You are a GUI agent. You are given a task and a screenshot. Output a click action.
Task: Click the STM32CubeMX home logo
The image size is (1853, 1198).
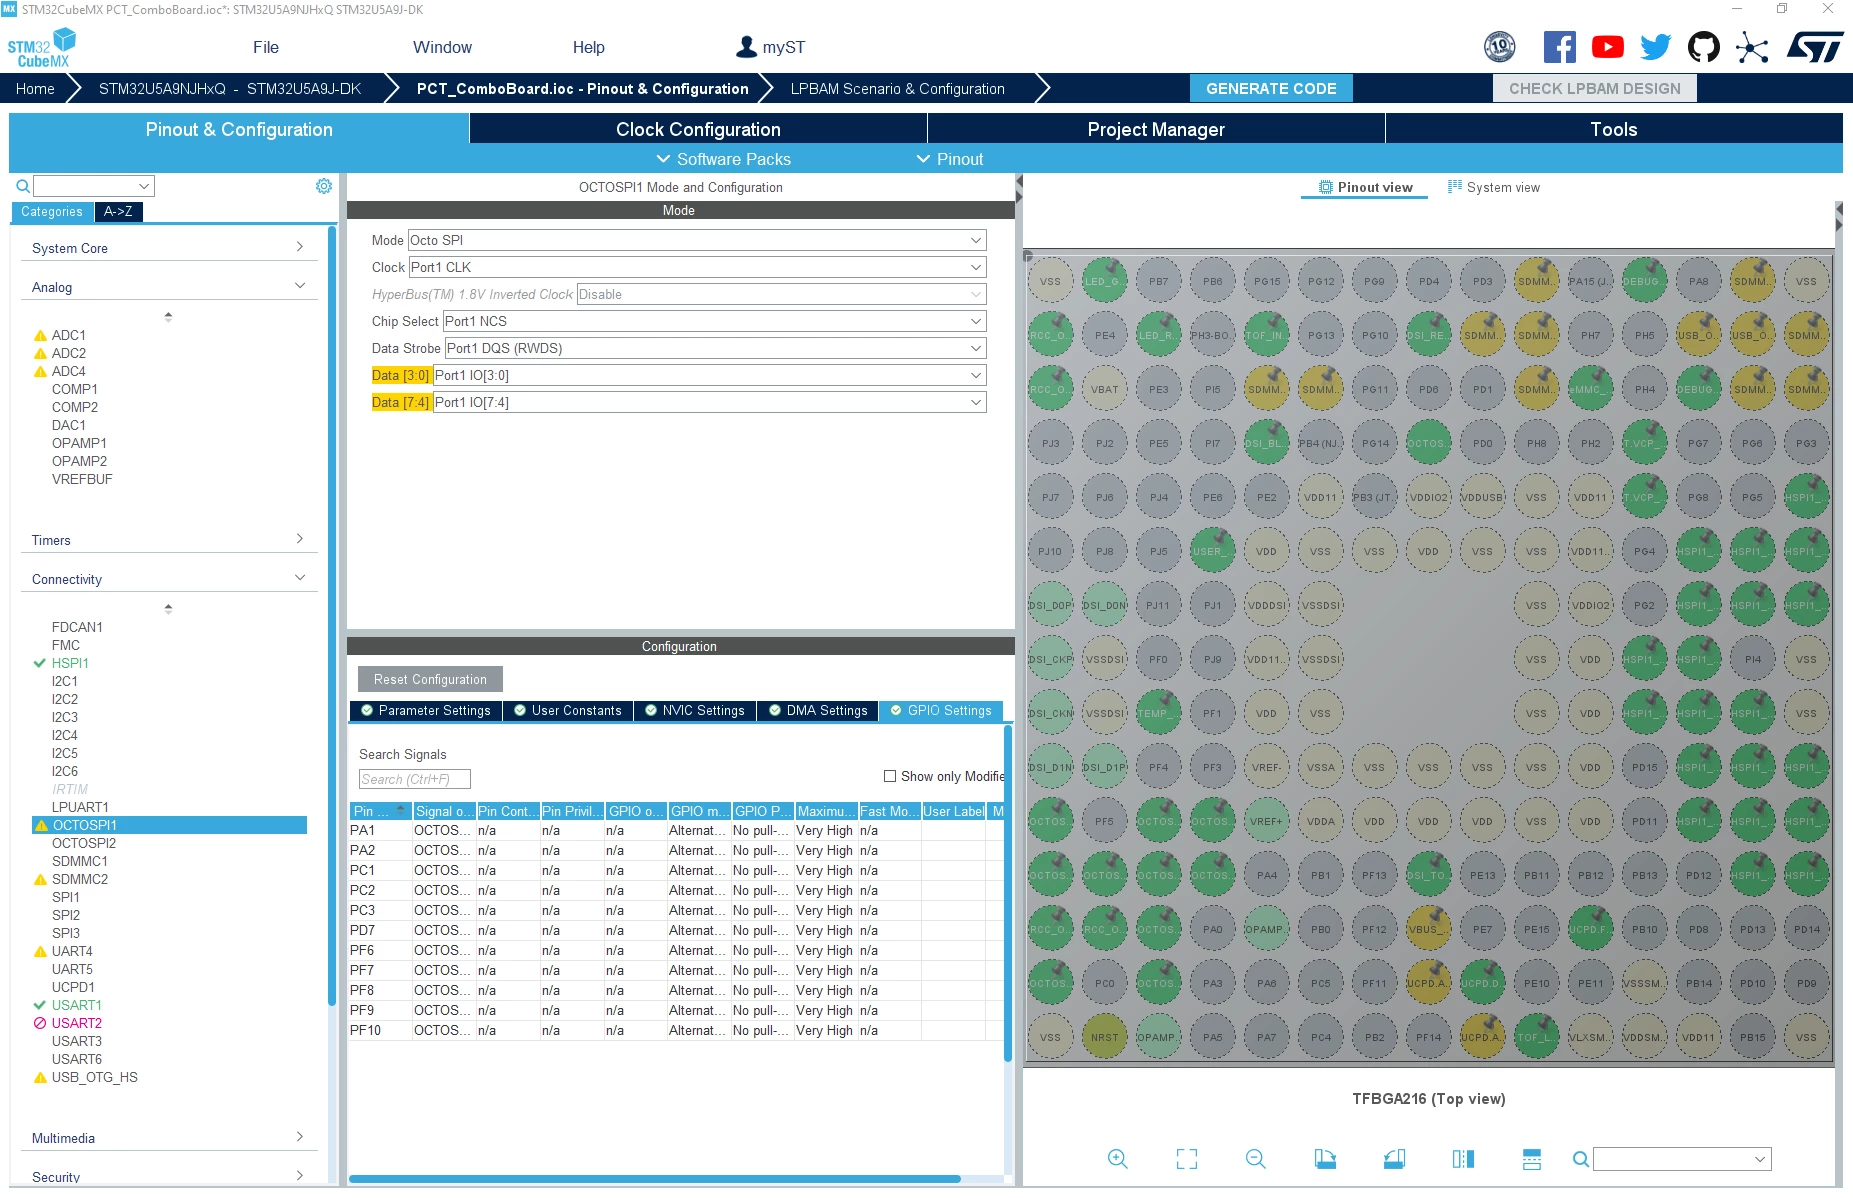41,47
